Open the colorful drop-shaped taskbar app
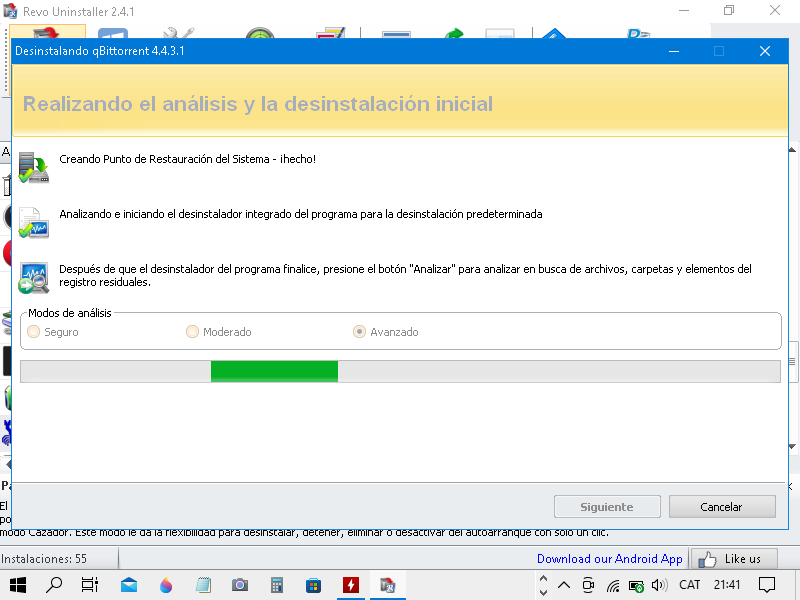 166,585
